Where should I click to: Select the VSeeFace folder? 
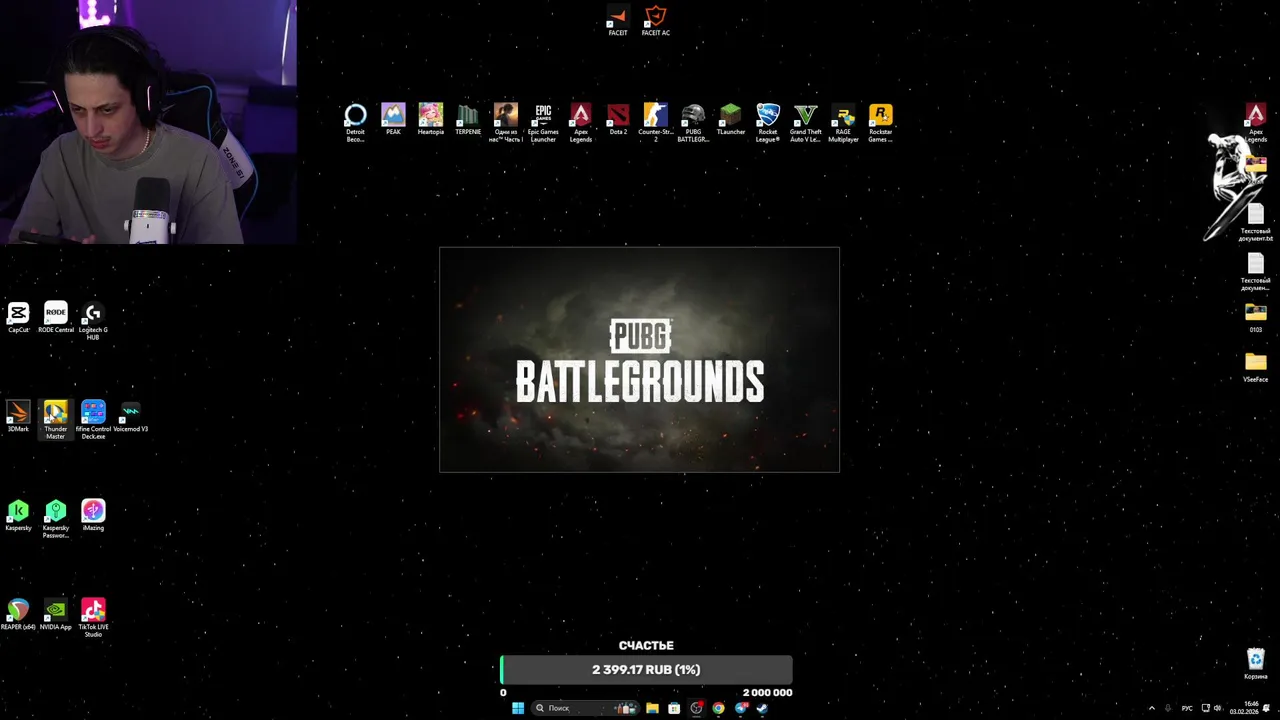pos(1256,367)
